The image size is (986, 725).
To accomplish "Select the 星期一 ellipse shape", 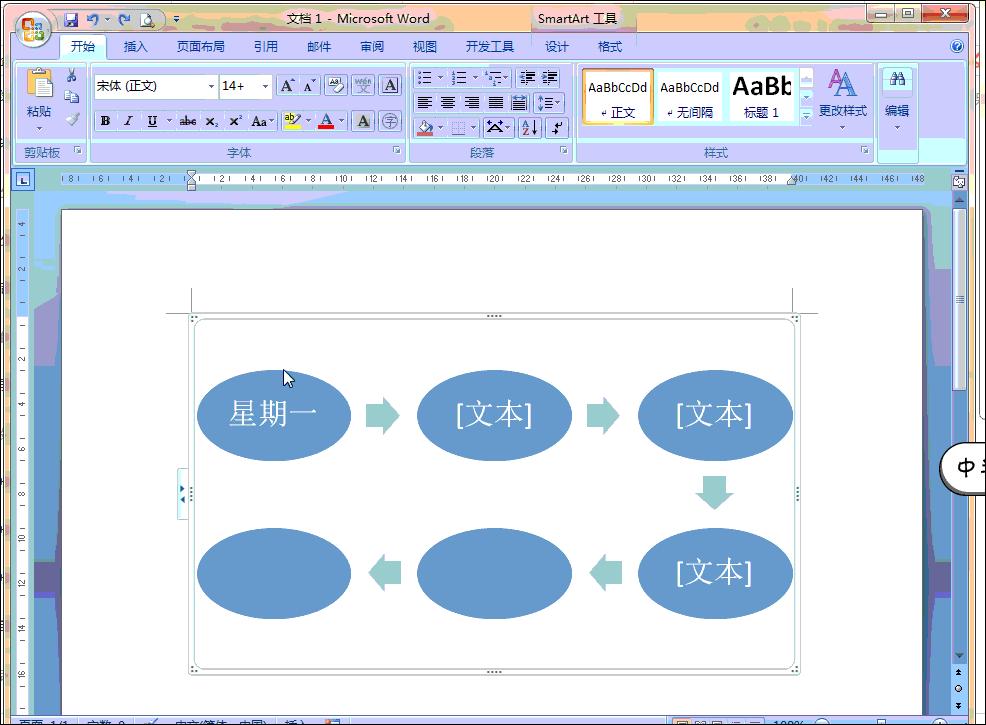I will [274, 415].
